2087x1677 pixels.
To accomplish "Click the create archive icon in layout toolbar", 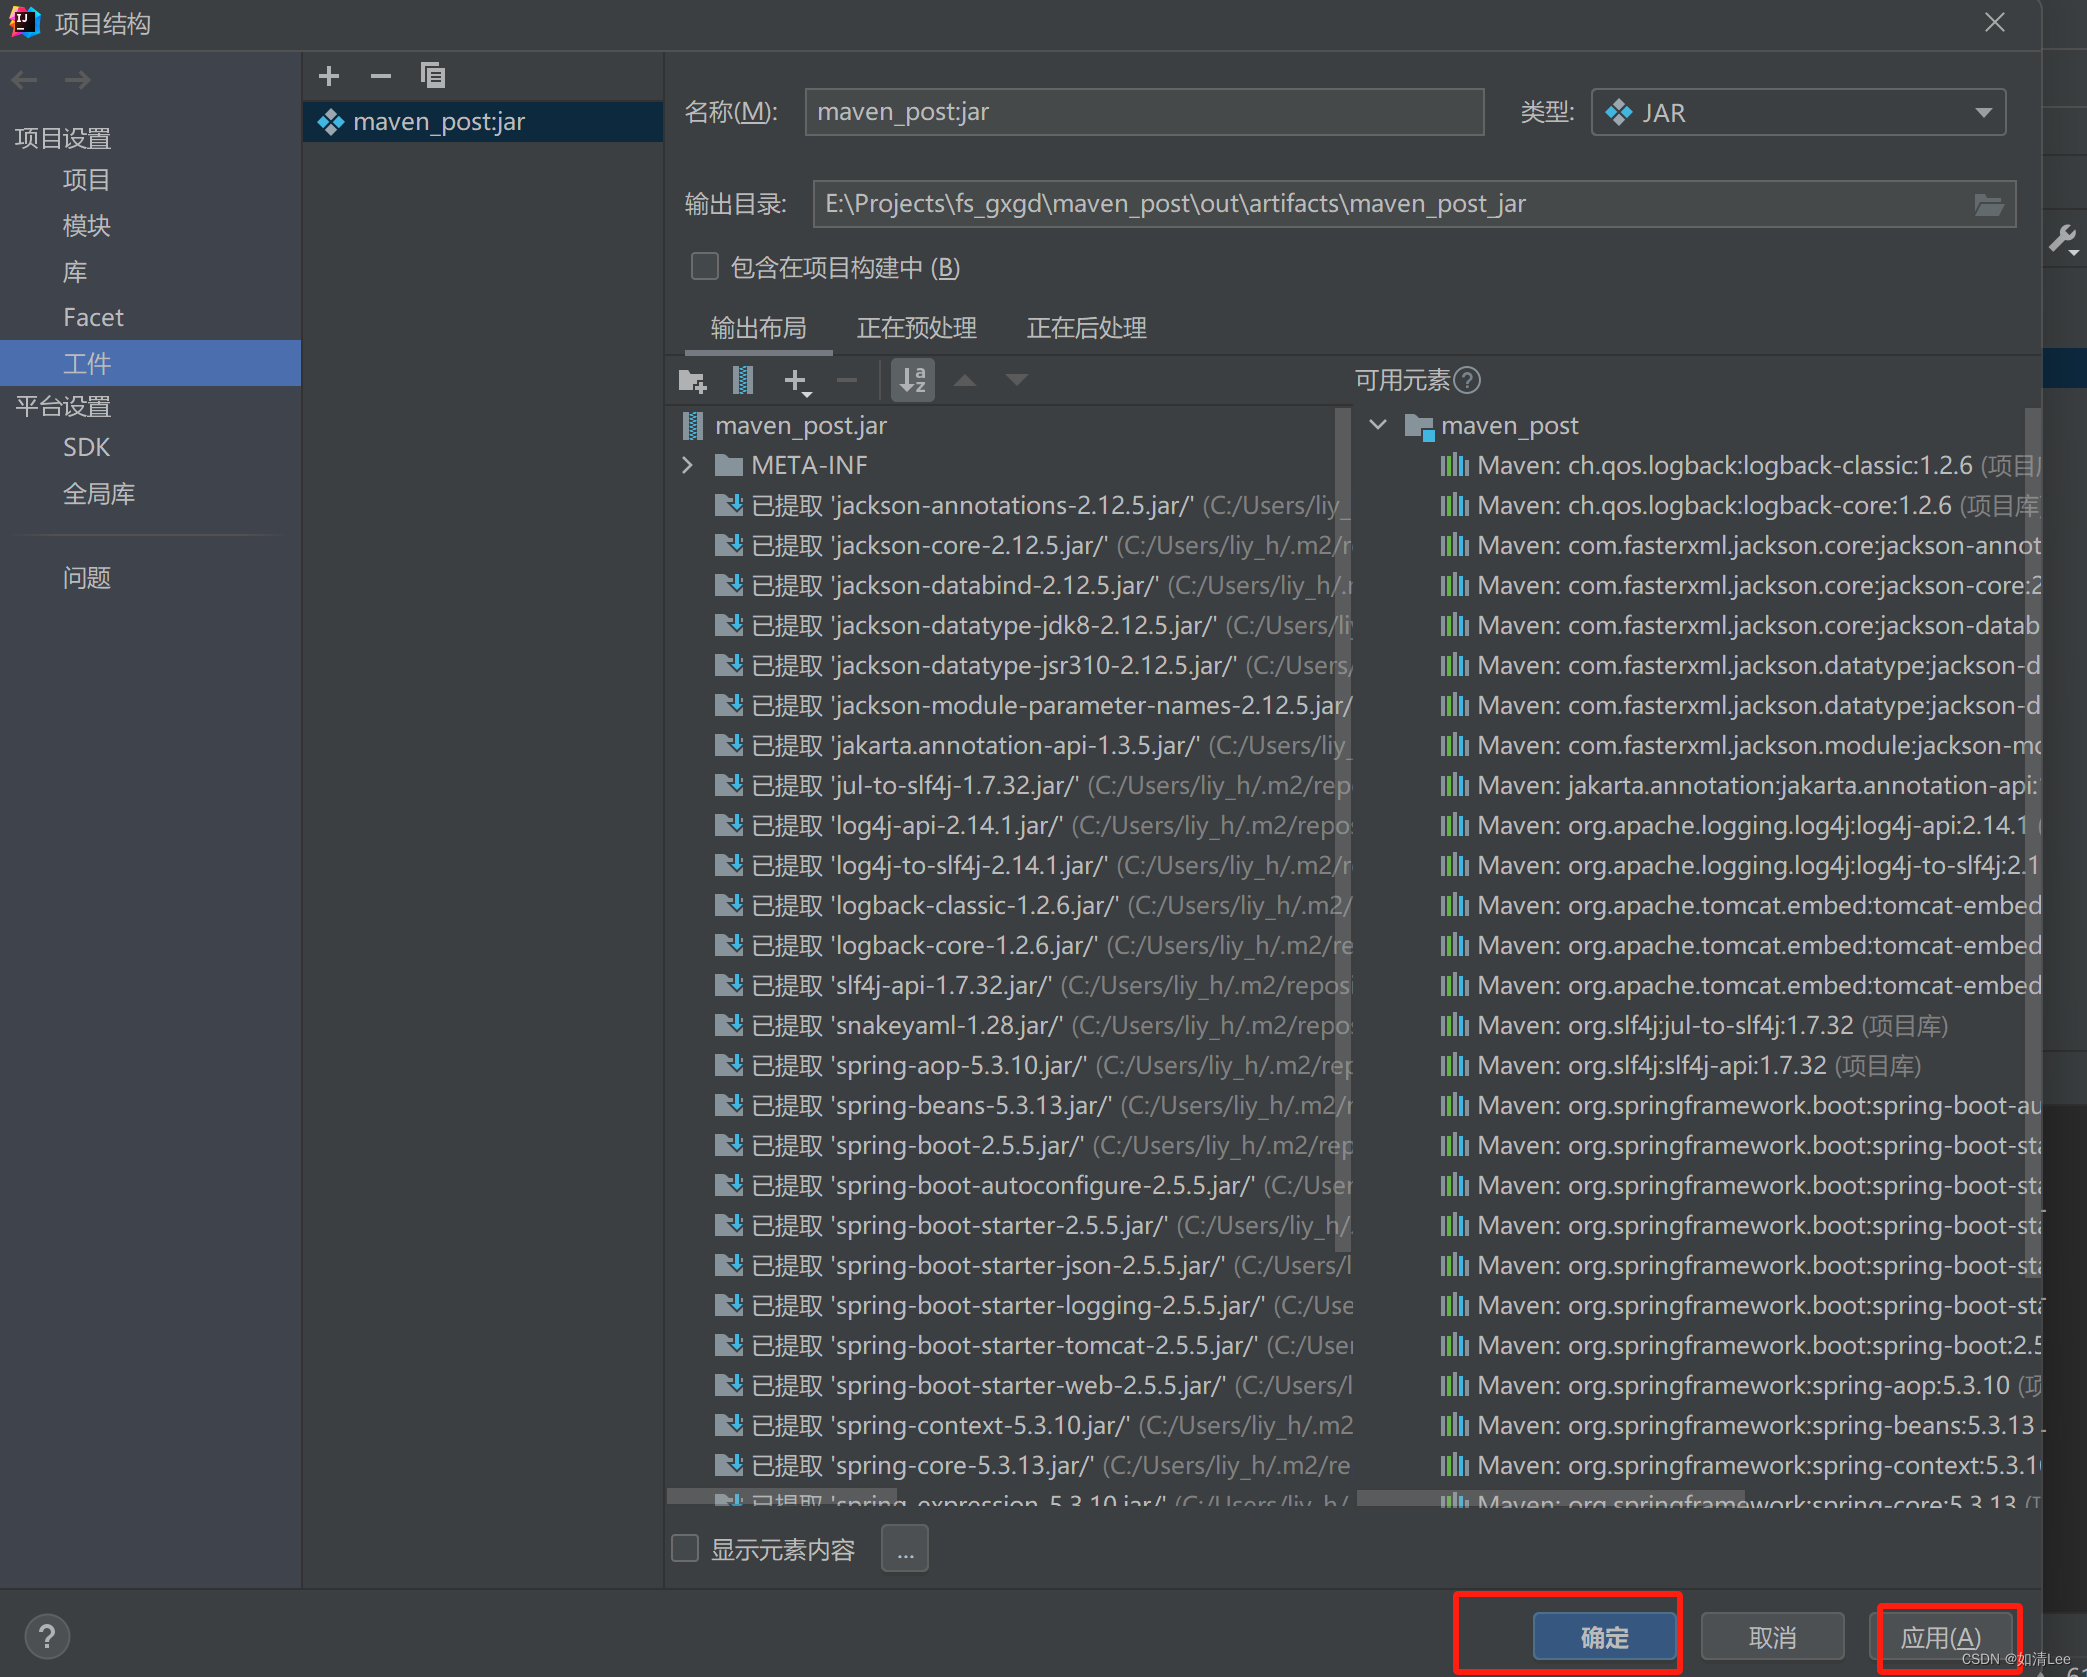I will point(742,381).
